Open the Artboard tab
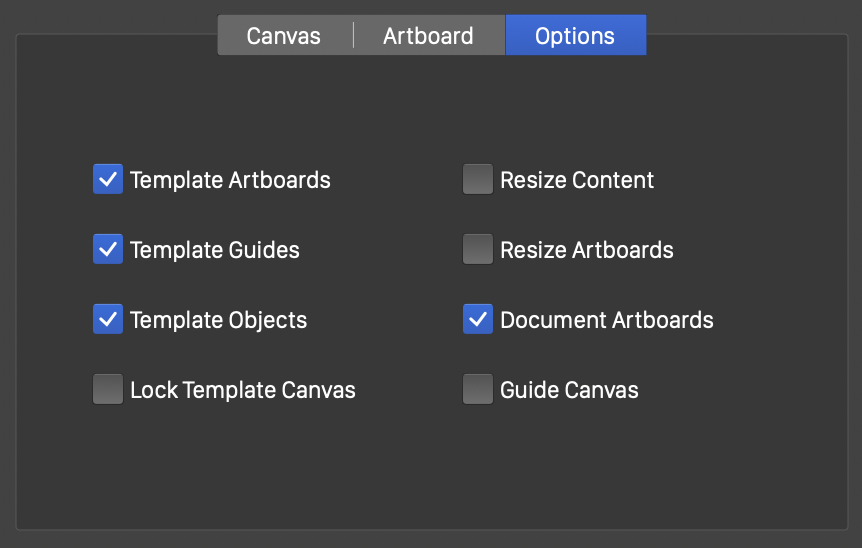862x548 pixels. [428, 36]
